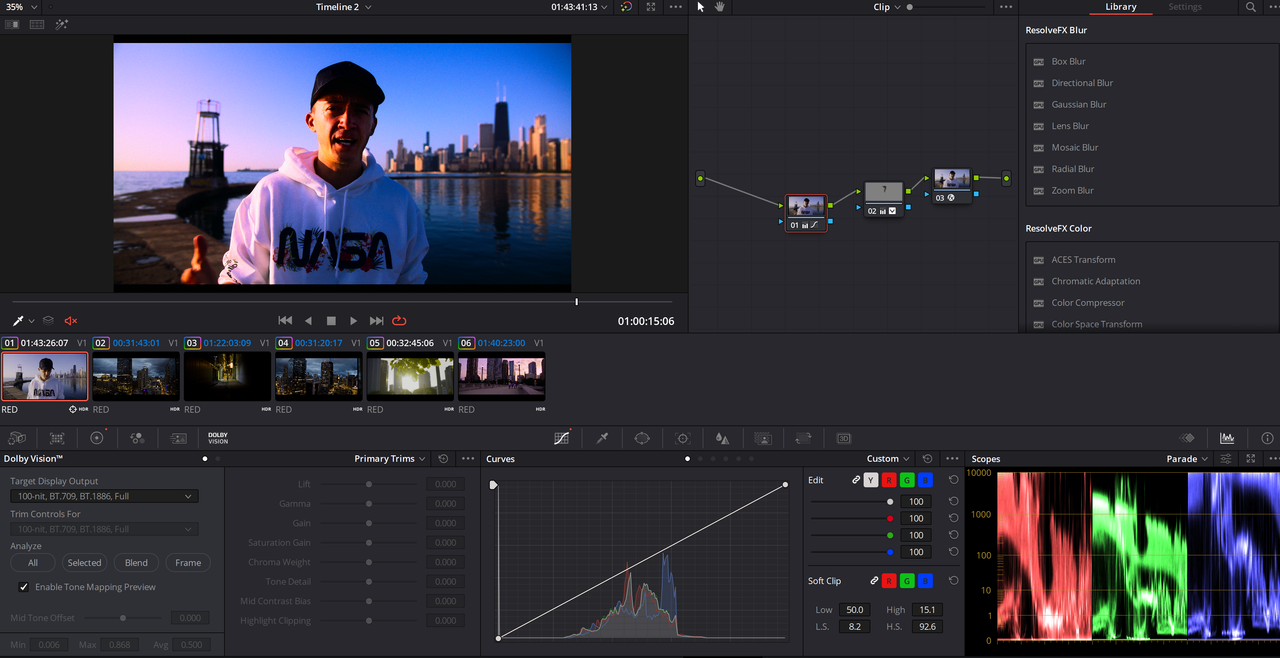The image size is (1280, 658).
Task: Click the Analyze Blend button
Action: point(136,563)
